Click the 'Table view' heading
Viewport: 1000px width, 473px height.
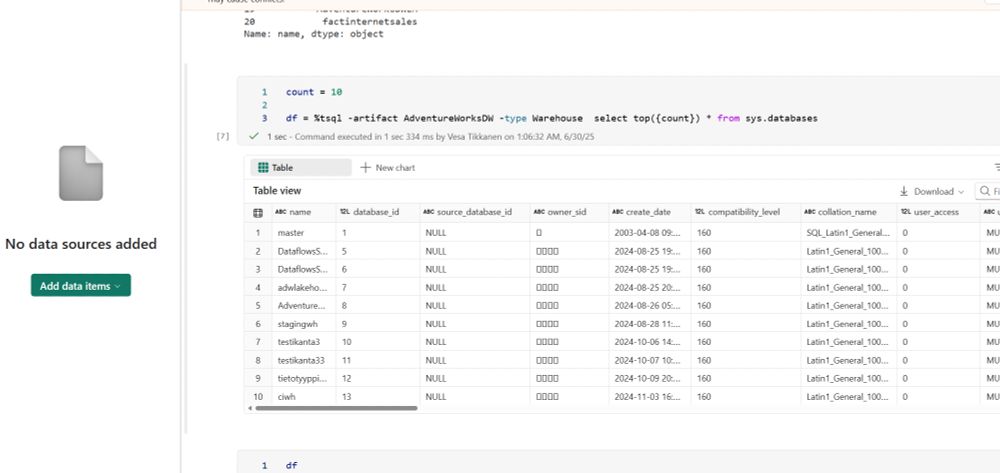click(x=277, y=191)
